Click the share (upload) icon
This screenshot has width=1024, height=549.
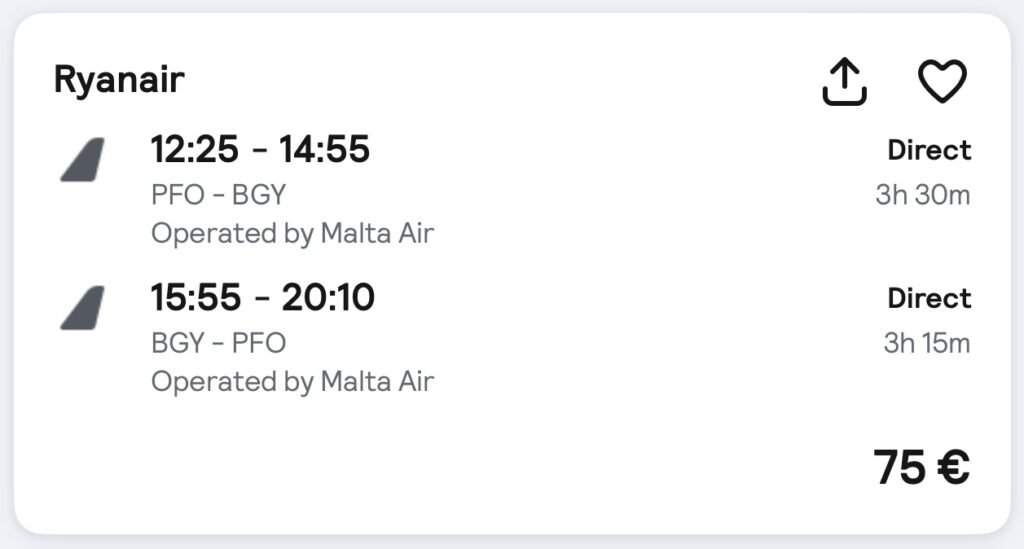(844, 81)
